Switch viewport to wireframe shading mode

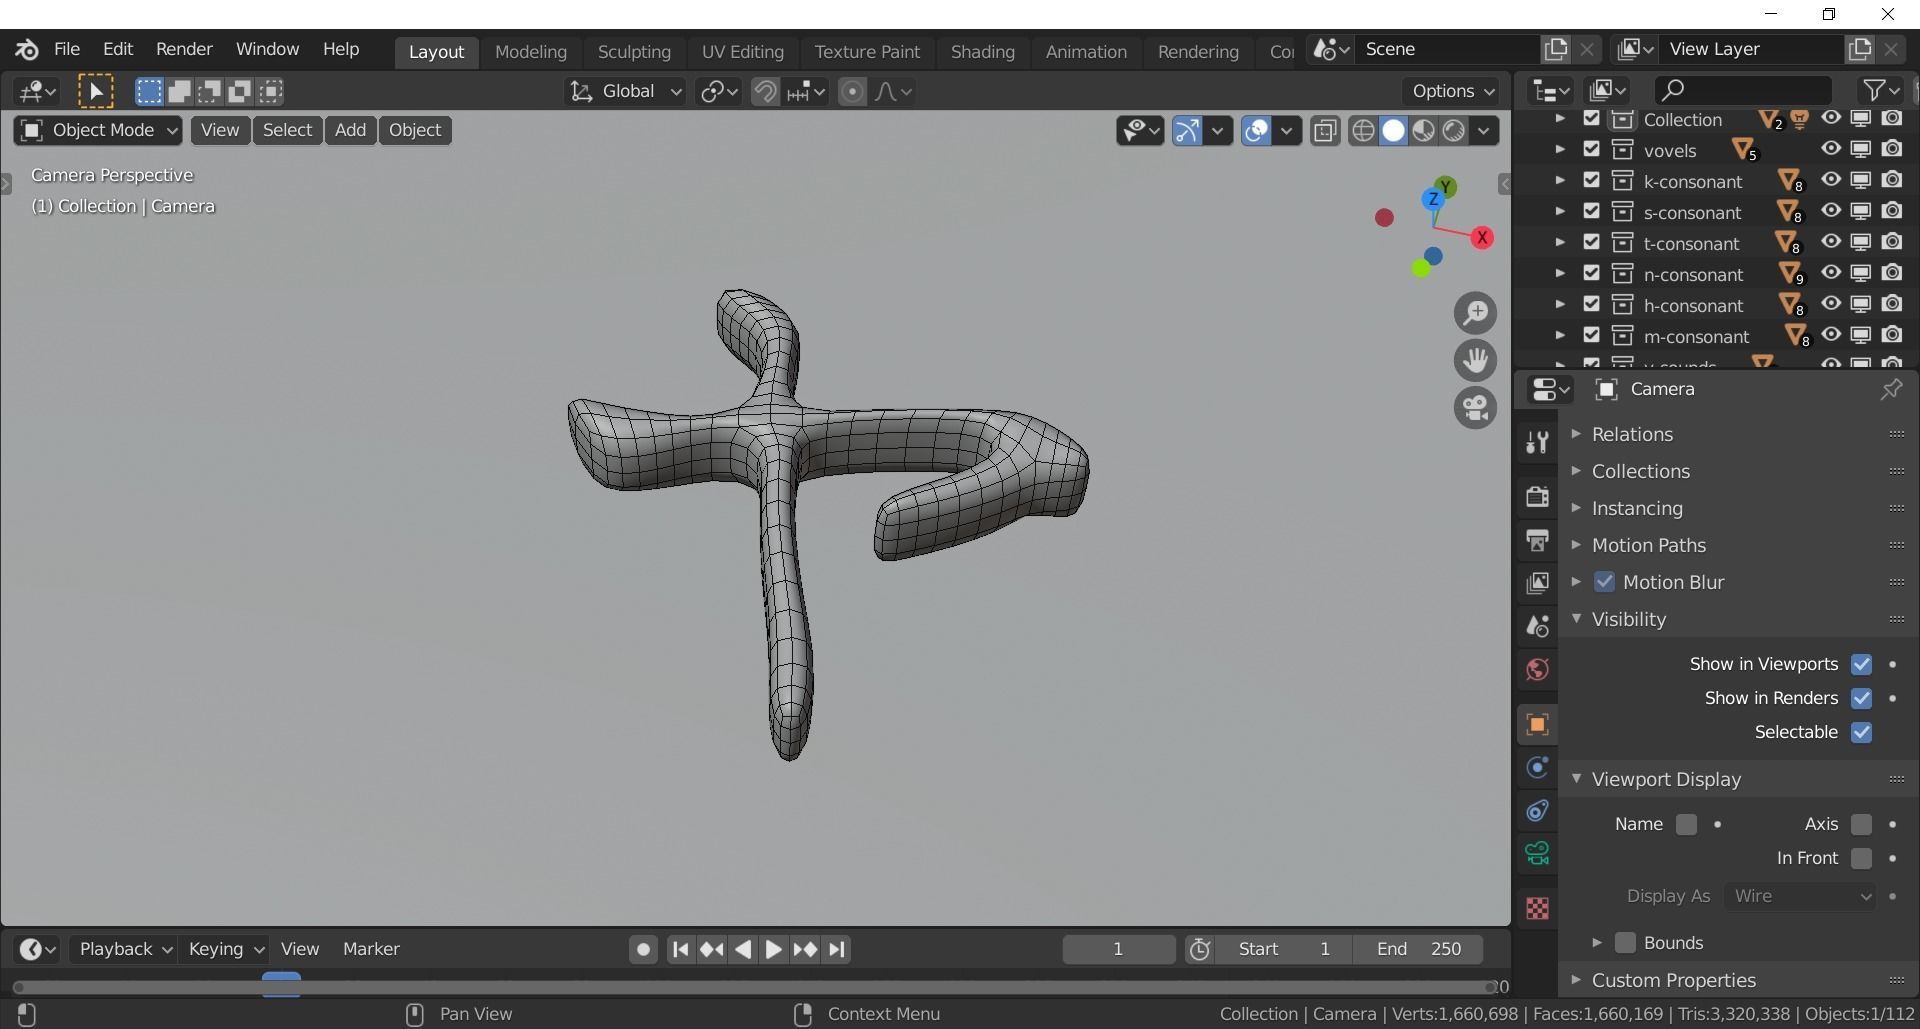1364,130
